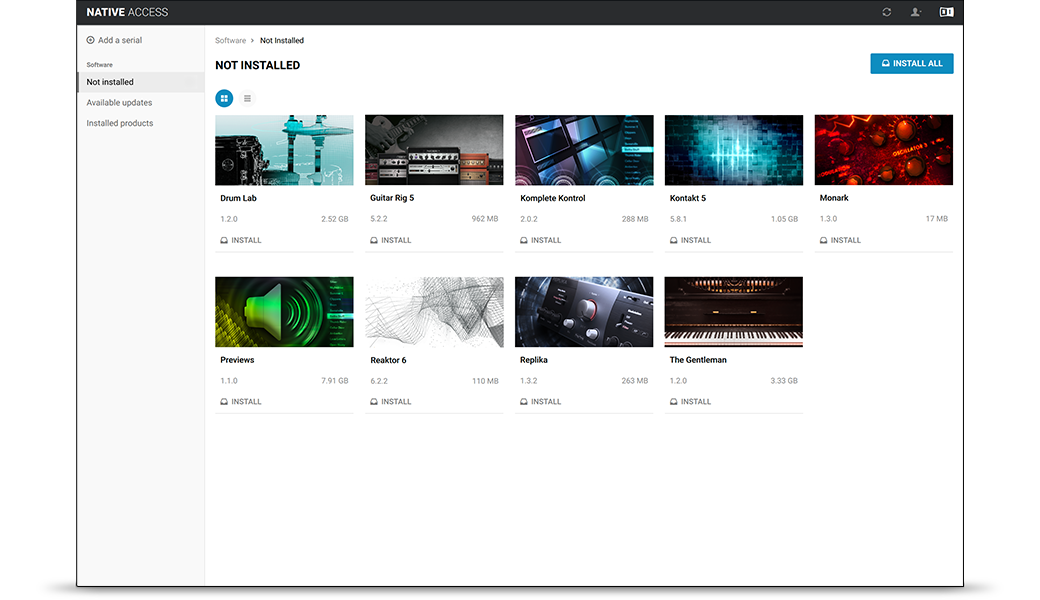
Task: Open Available updates in sidebar
Action: (119, 103)
